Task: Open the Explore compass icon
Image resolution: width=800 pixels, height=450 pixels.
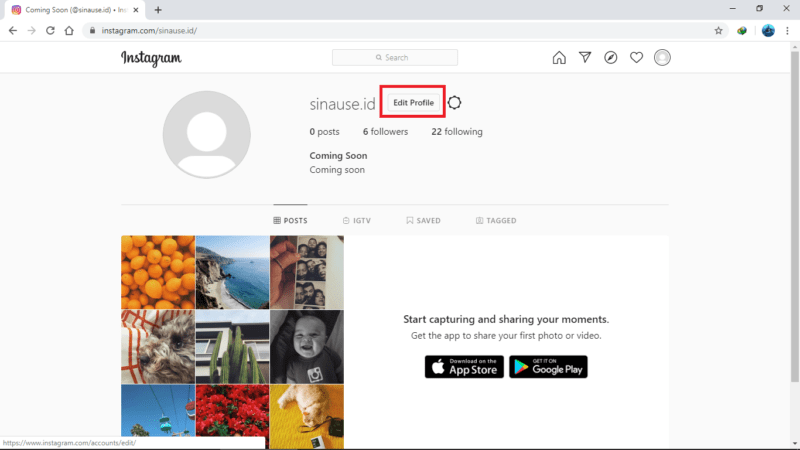Action: coord(611,58)
